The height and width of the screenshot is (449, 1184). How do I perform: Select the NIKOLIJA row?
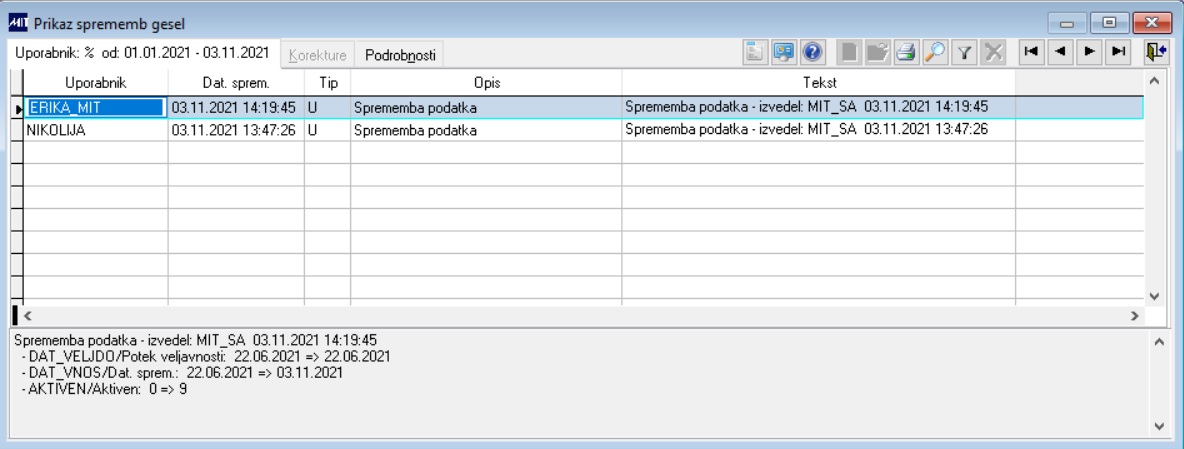click(x=583, y=131)
